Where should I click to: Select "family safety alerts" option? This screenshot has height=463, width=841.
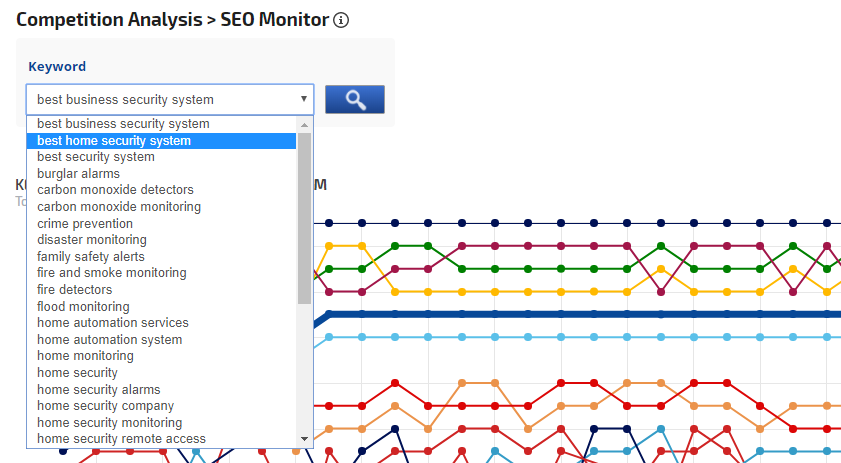click(x=91, y=257)
